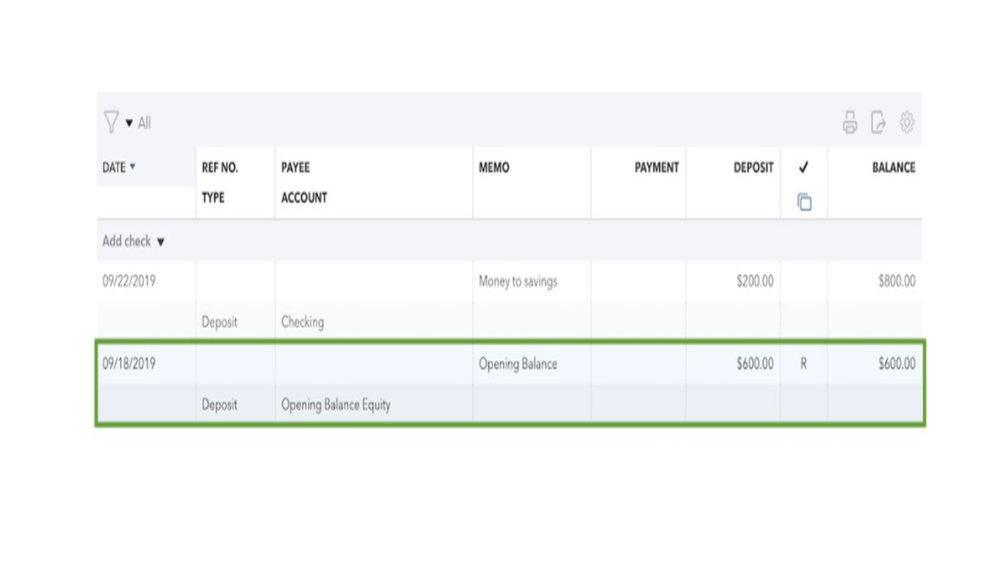Screen dimensions: 999x562
Task: Click the empty reconcile cell on the 09/22/2019 row
Action: coord(804,282)
